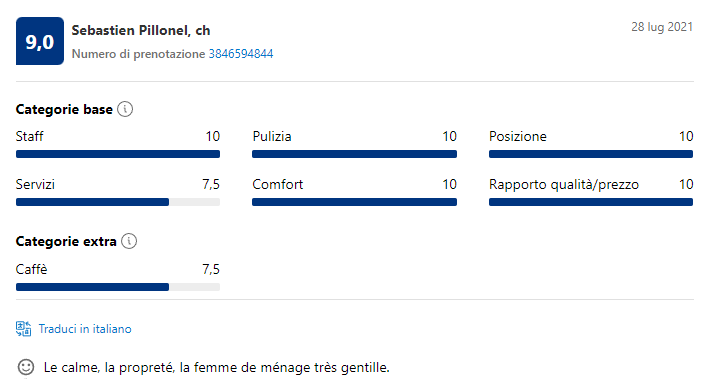Open booking number 3846594844
Screen dimensions: 709x379
point(241,54)
